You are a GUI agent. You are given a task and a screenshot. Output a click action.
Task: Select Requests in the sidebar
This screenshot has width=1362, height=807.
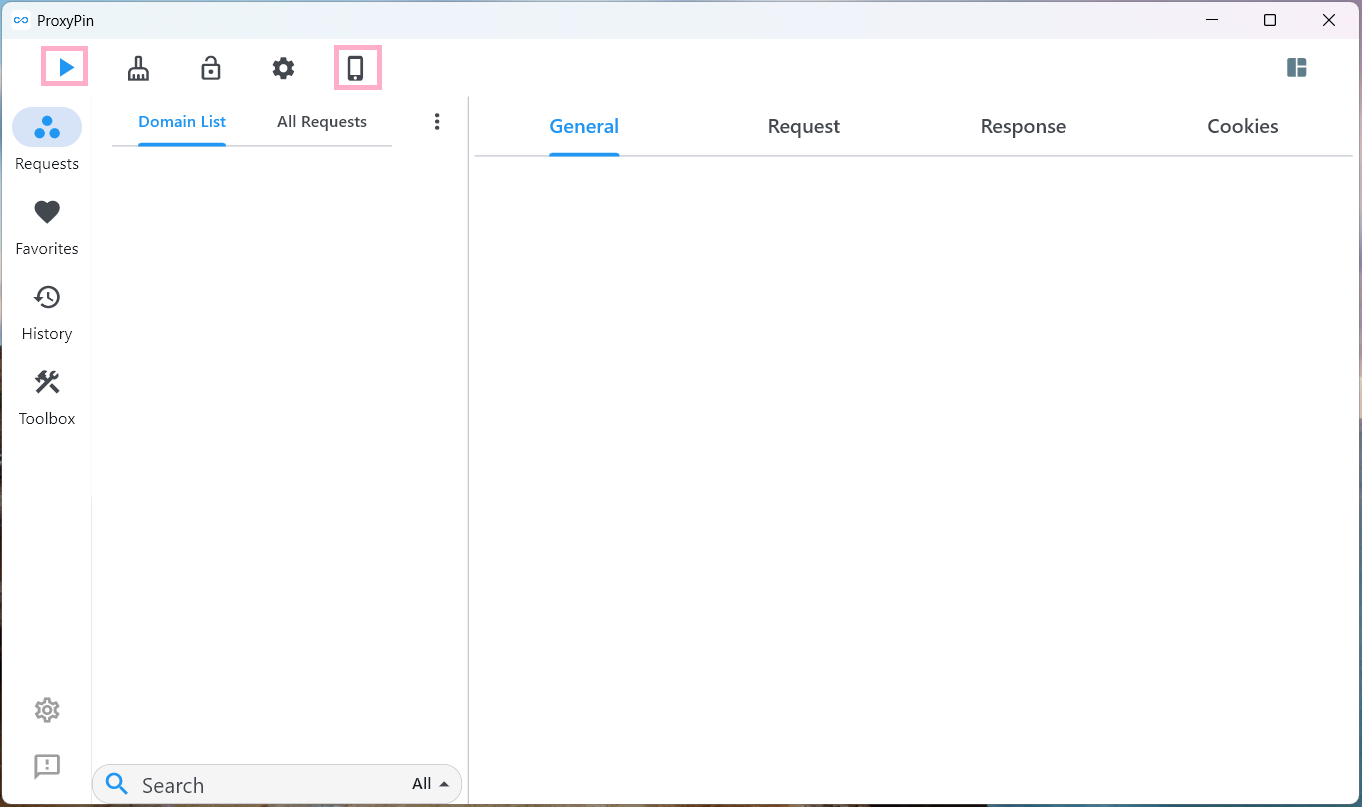coord(47,140)
